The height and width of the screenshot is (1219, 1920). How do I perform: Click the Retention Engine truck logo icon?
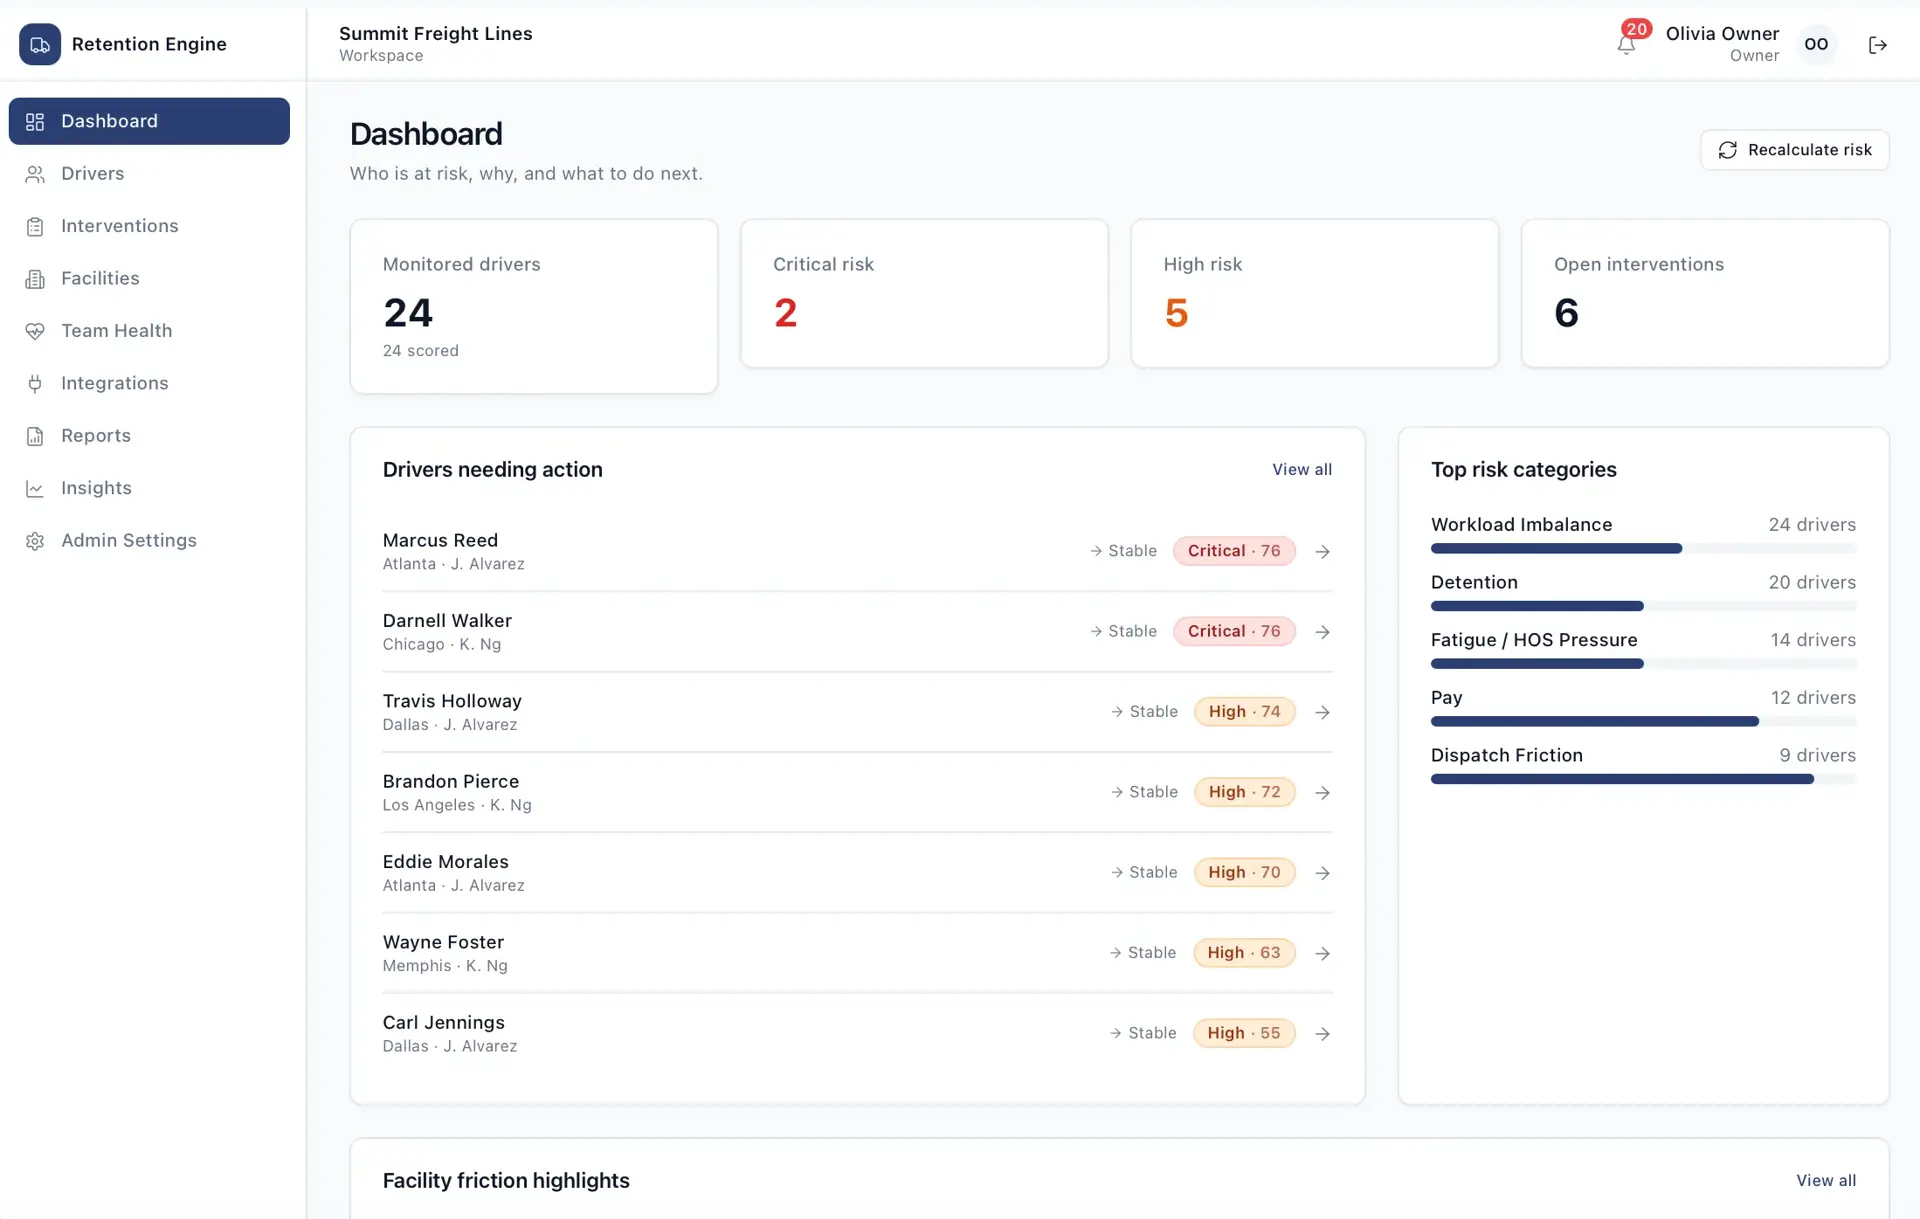tap(40, 44)
